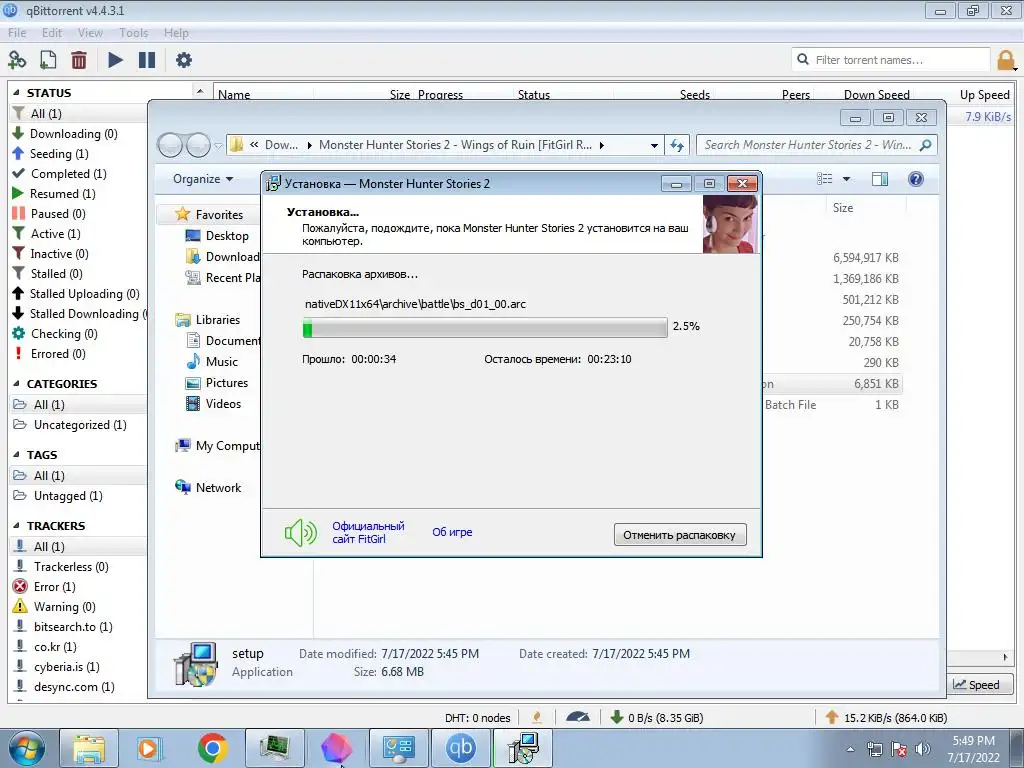Click the Size column header in Explorer
1024x768 pixels.
tap(842, 208)
